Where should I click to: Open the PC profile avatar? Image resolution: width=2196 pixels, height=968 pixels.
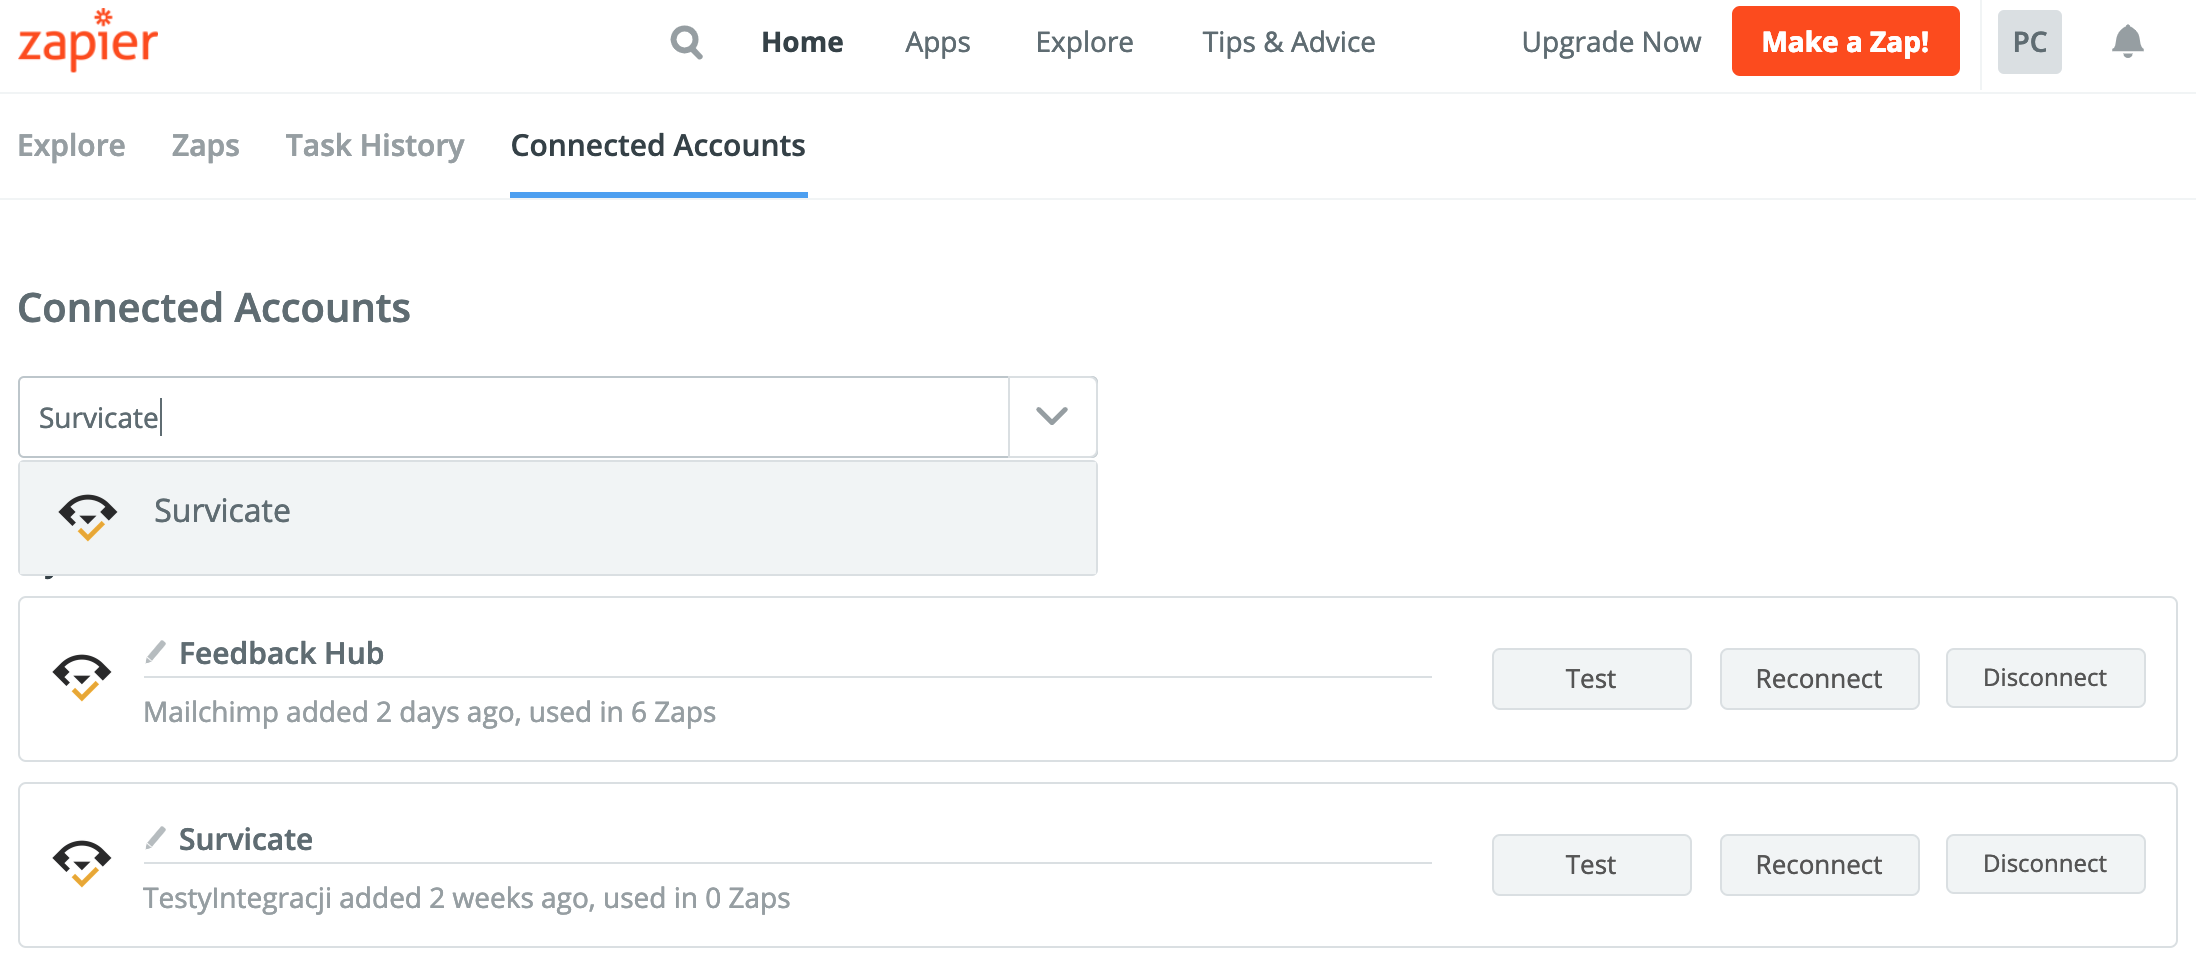tap(2029, 42)
